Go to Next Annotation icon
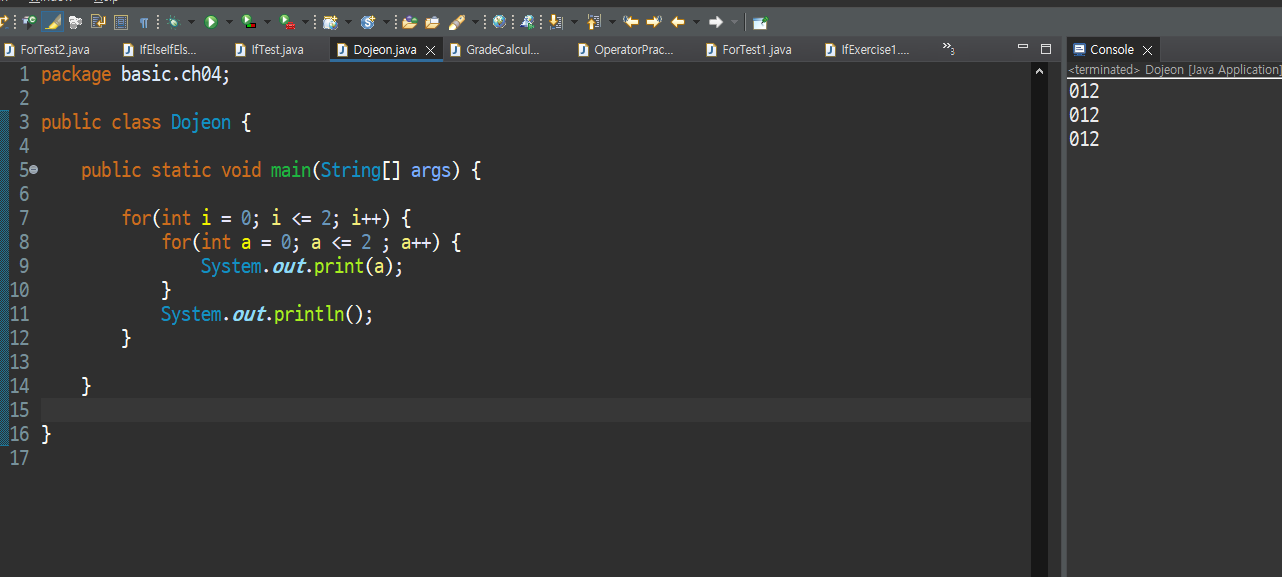This screenshot has width=1282, height=577. (555, 22)
